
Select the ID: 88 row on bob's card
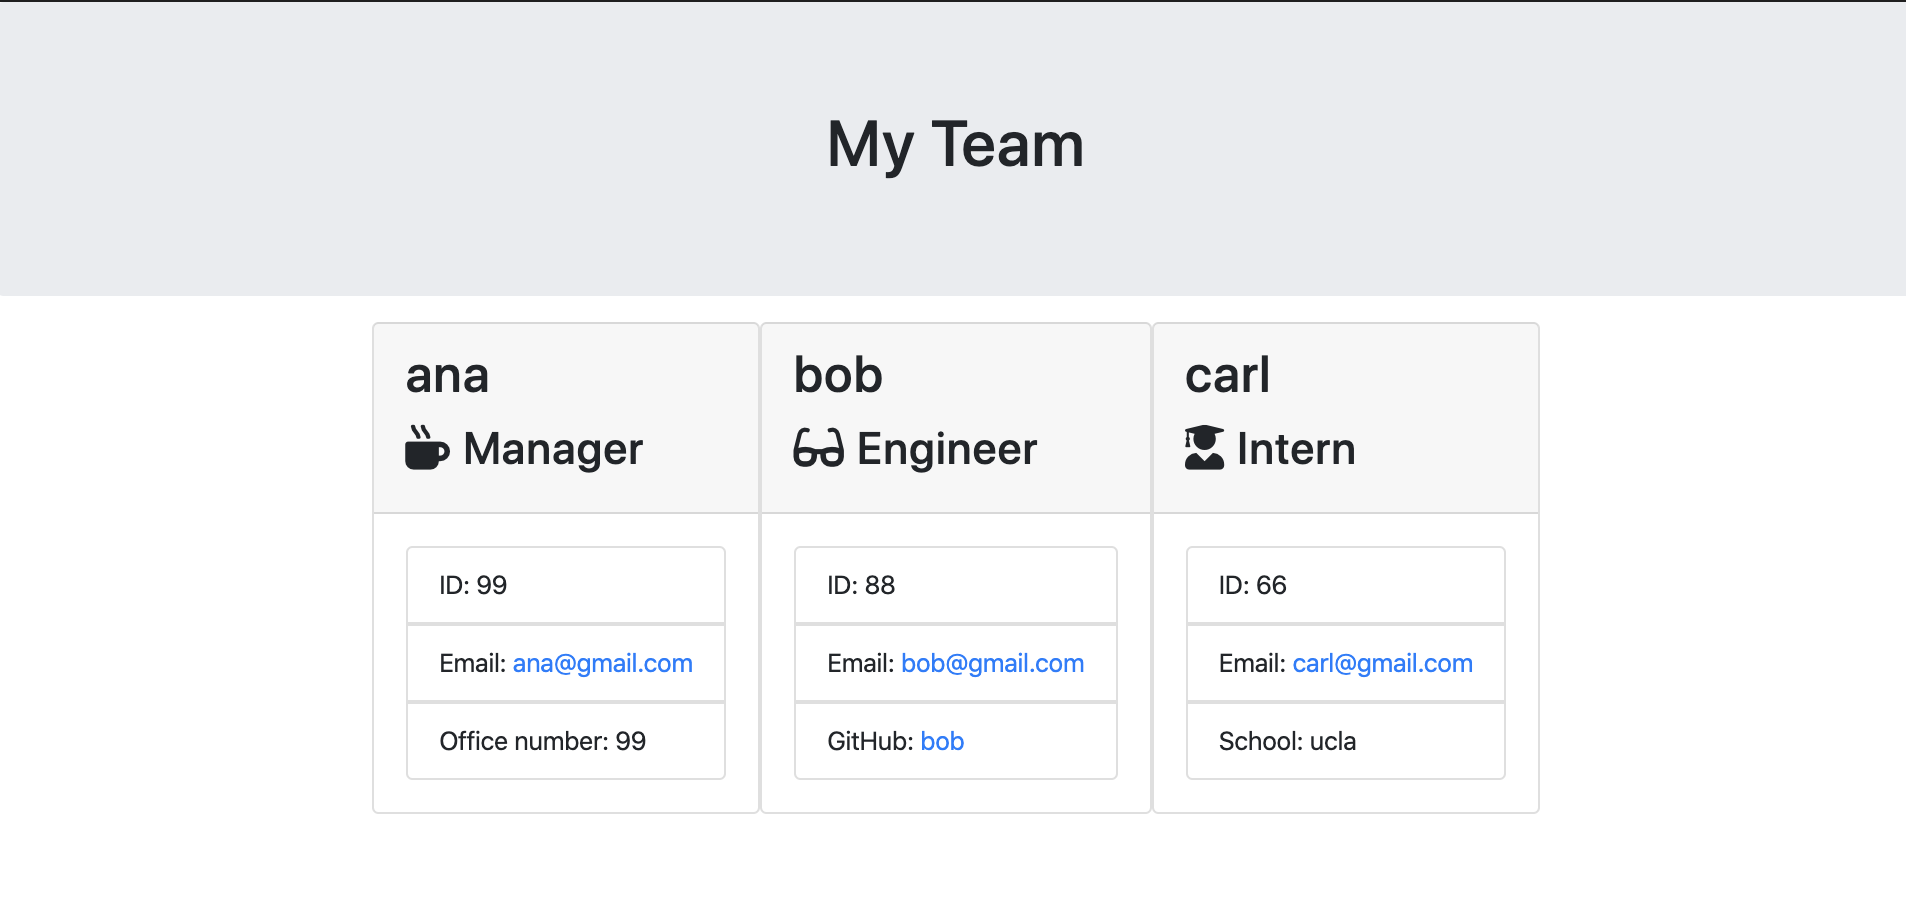(956, 585)
